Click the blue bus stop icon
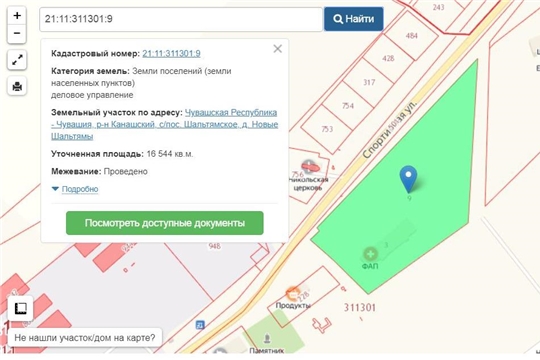The image size is (540, 360). coord(200,325)
